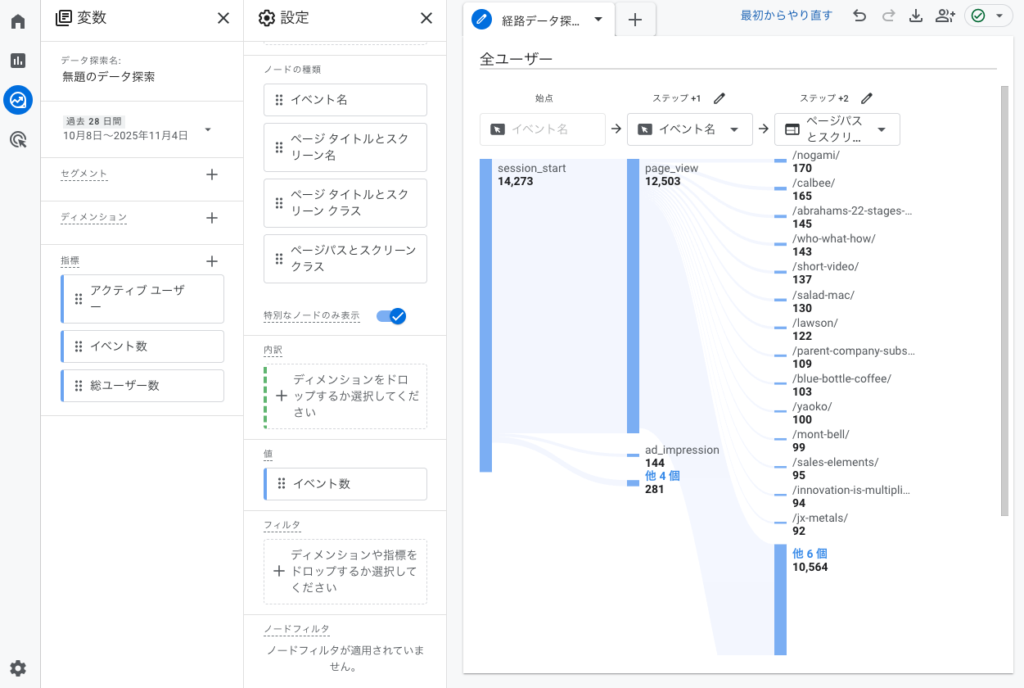1024x688 pixels.
Task: Open the Admin settings gear icon
Action: [18, 668]
